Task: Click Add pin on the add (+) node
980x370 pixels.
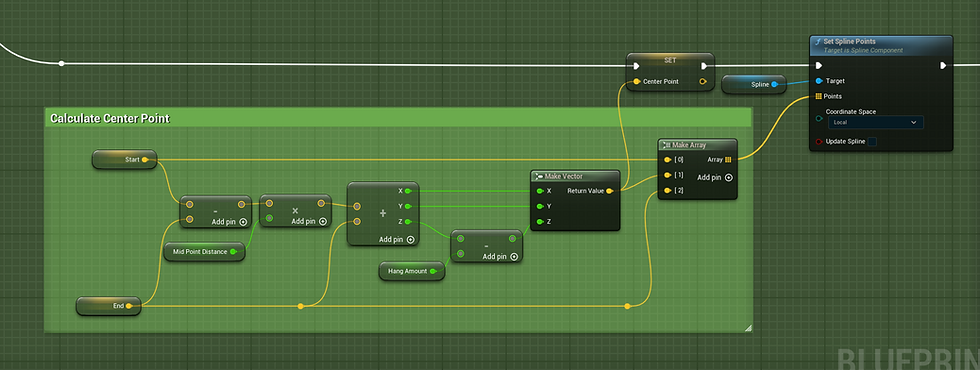Action: coord(396,240)
